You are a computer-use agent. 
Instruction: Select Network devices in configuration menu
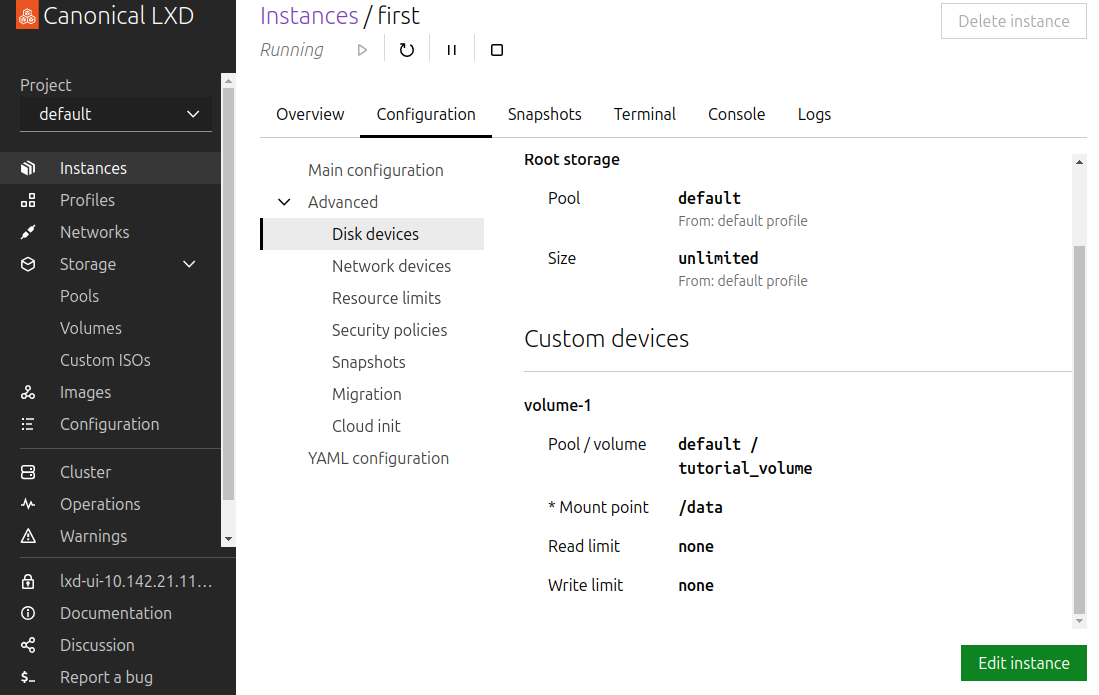(x=391, y=266)
